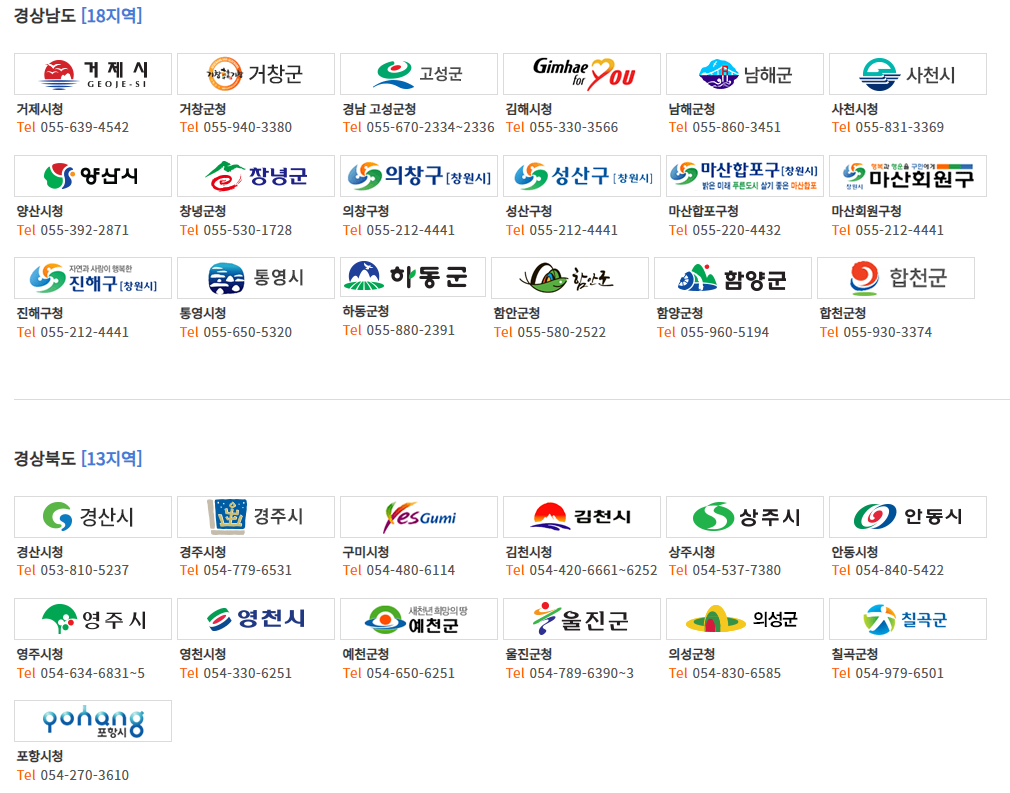Open the 거제시 (Geoje-si) logo banner
The width and height of the screenshot is (1010, 793).
93,74
